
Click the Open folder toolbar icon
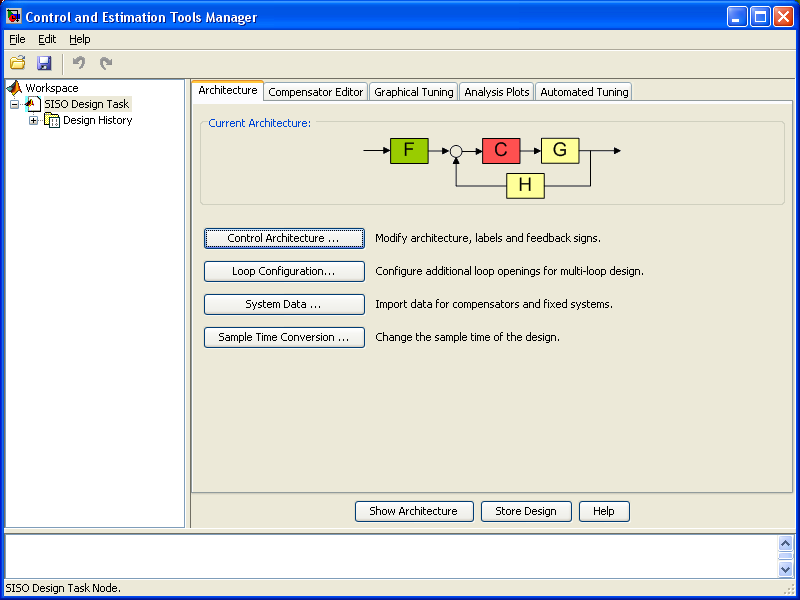coord(18,63)
